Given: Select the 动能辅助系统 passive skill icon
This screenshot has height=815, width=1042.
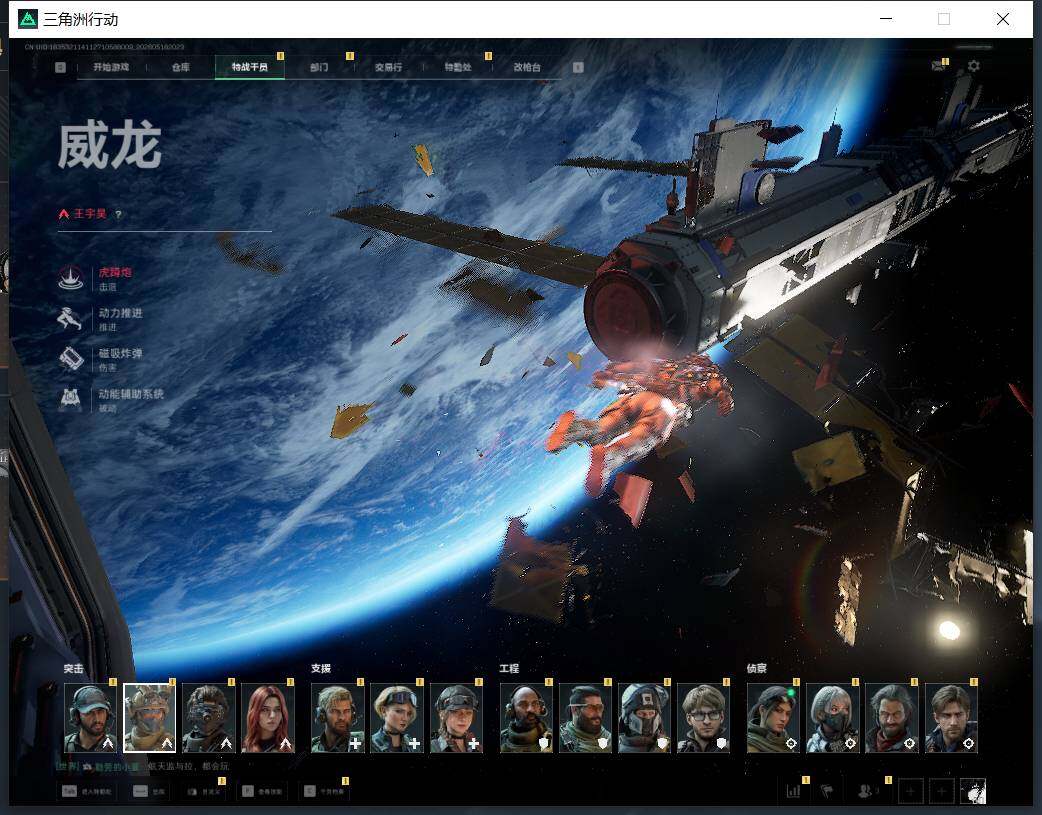Looking at the screenshot, I should 70,400.
